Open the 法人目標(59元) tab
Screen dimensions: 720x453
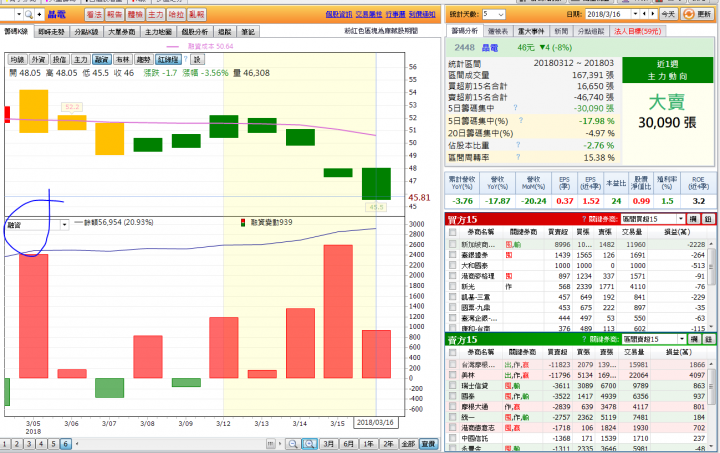pos(637,31)
